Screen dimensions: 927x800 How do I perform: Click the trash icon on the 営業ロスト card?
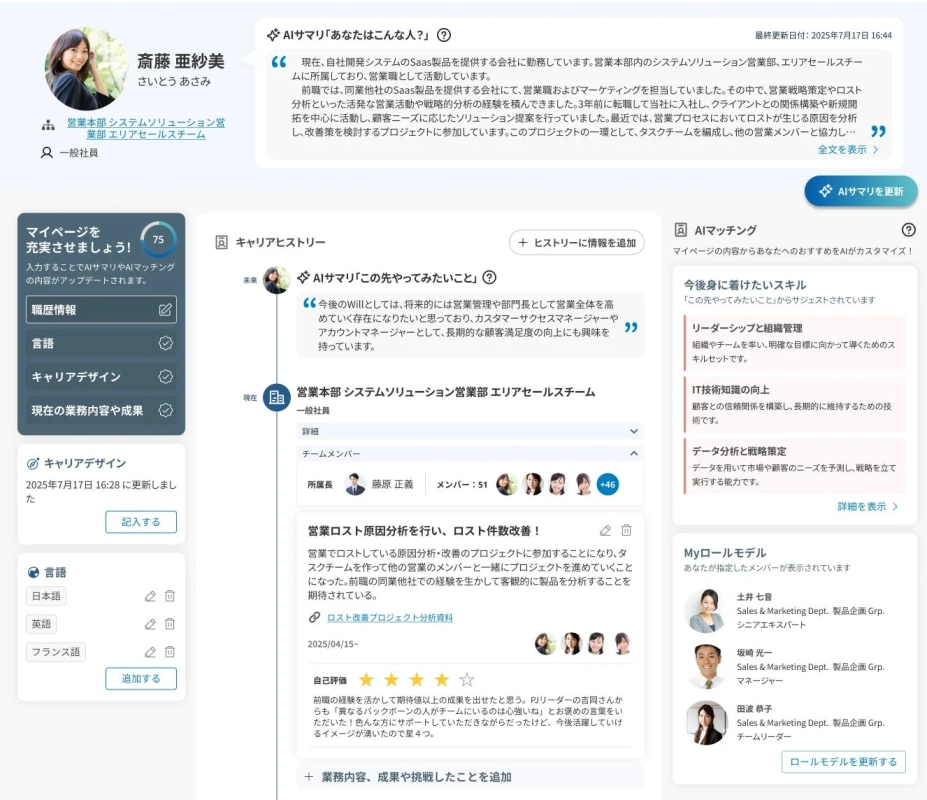pyautogui.click(x=626, y=530)
